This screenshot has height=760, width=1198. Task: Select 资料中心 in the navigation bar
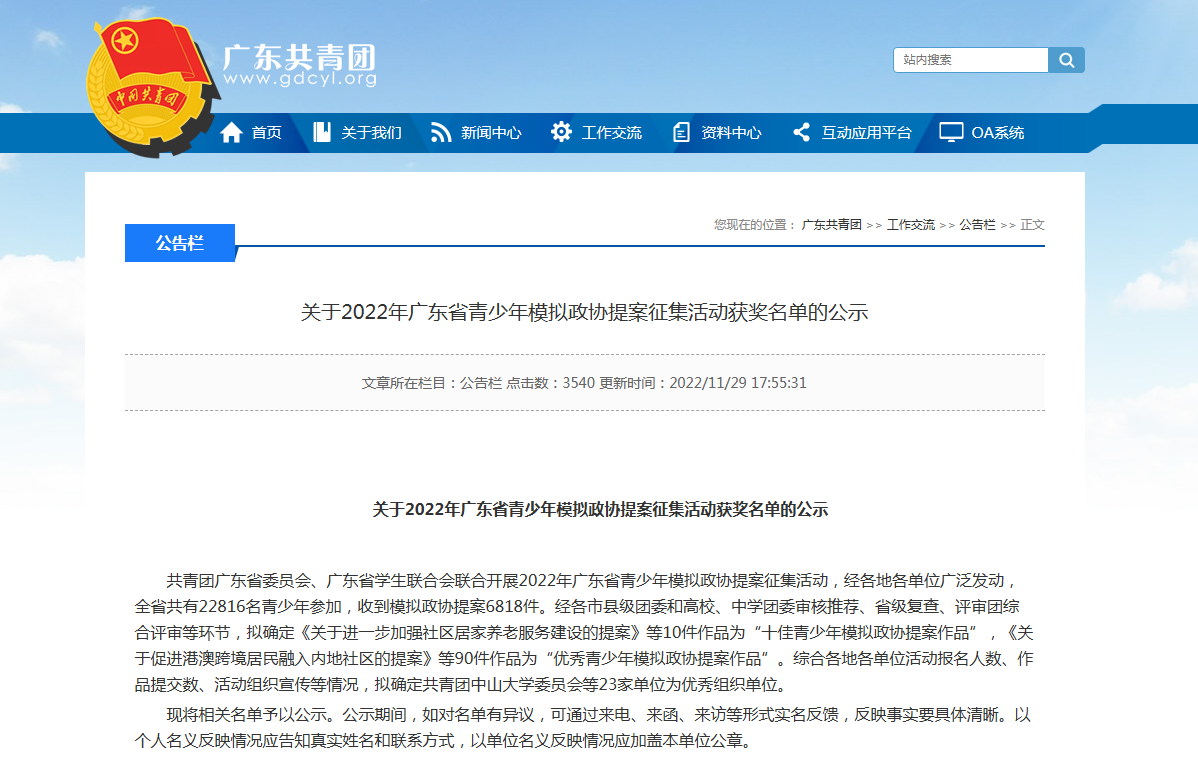(x=731, y=132)
